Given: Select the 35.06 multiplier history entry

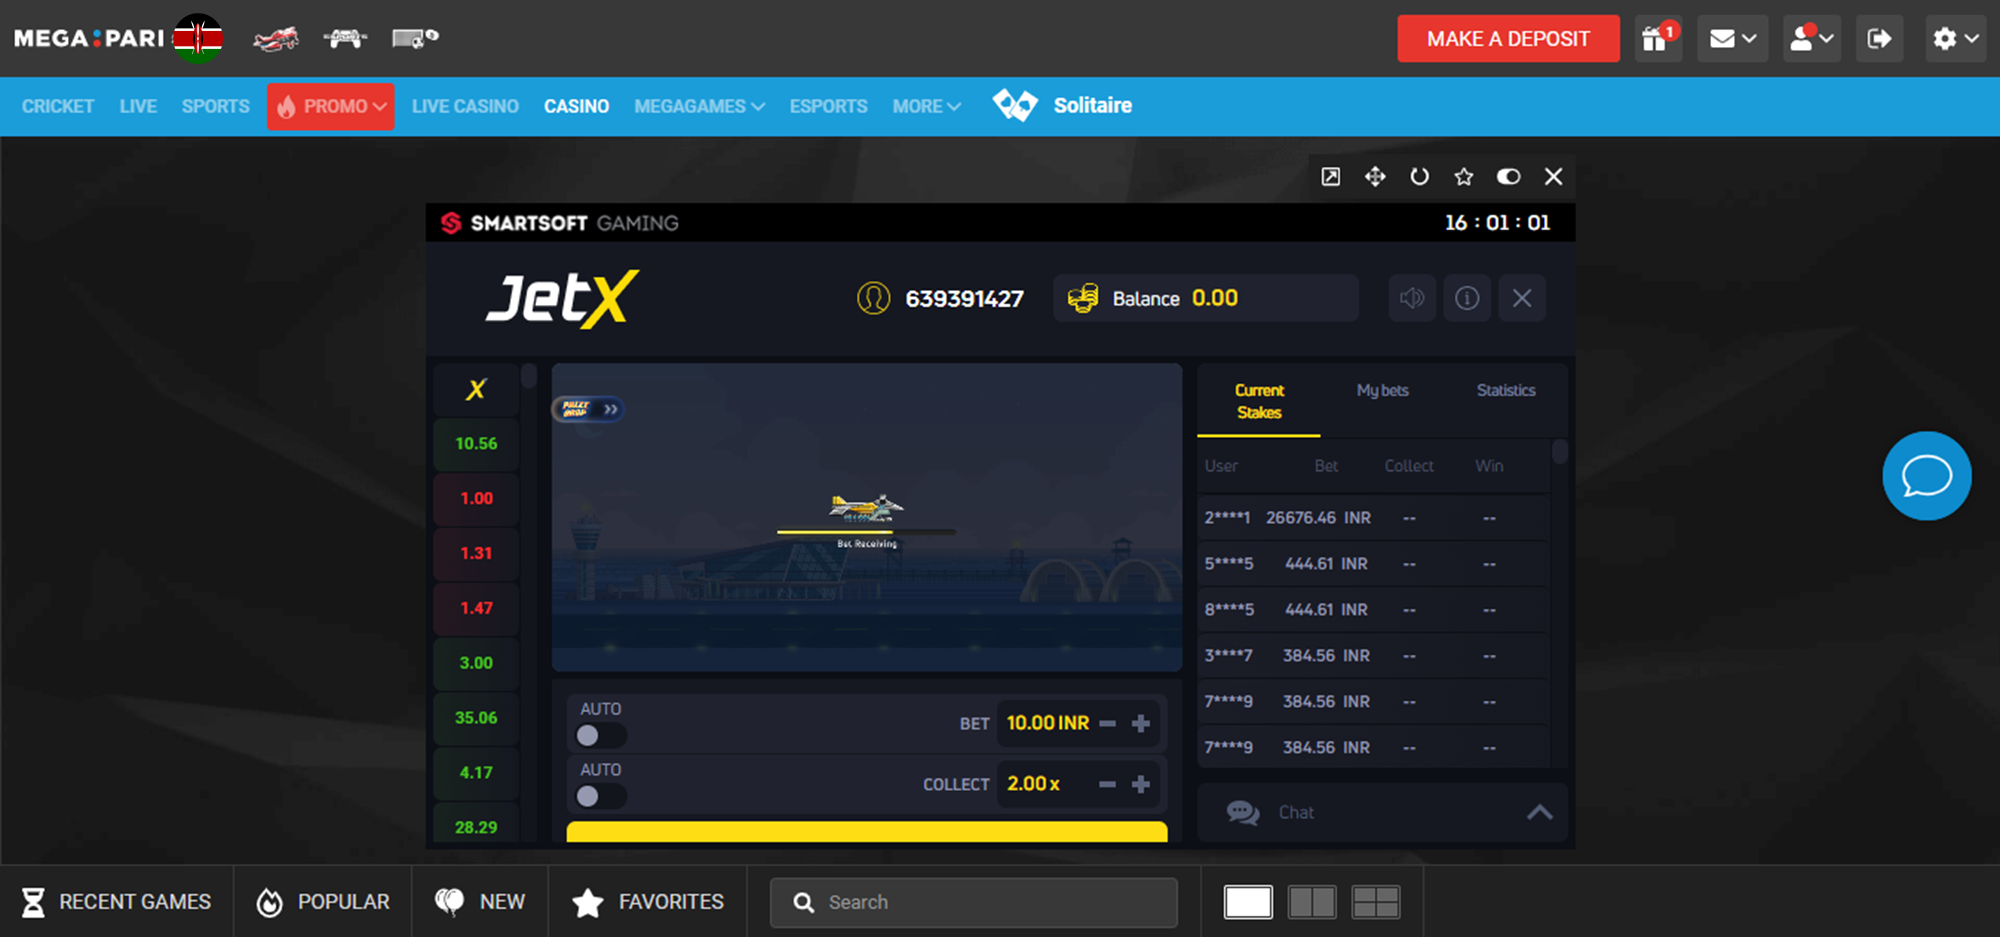Looking at the screenshot, I should click(x=476, y=717).
